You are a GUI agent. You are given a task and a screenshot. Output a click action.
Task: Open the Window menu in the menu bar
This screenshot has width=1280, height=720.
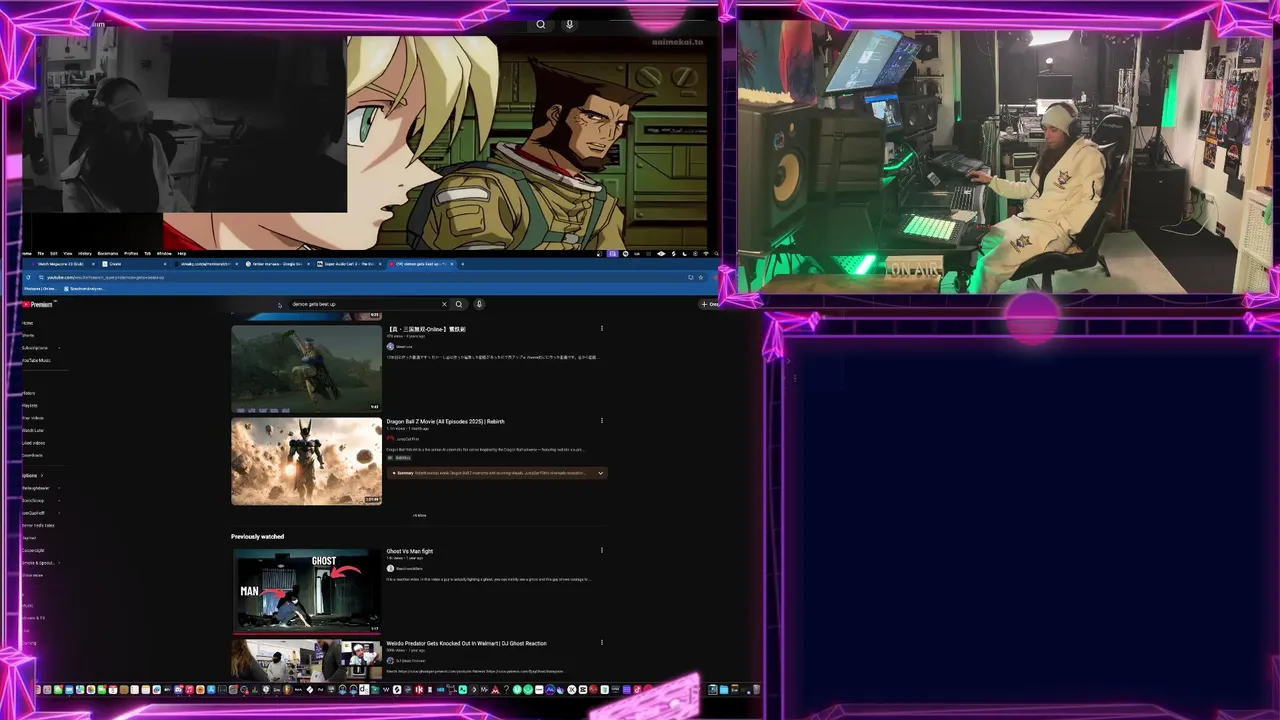(x=164, y=253)
